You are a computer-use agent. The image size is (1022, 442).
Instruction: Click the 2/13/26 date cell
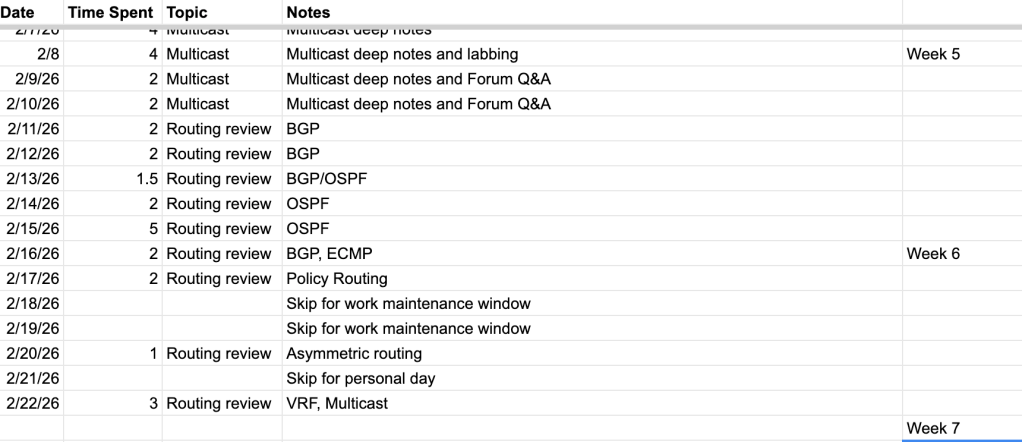tap(33, 179)
